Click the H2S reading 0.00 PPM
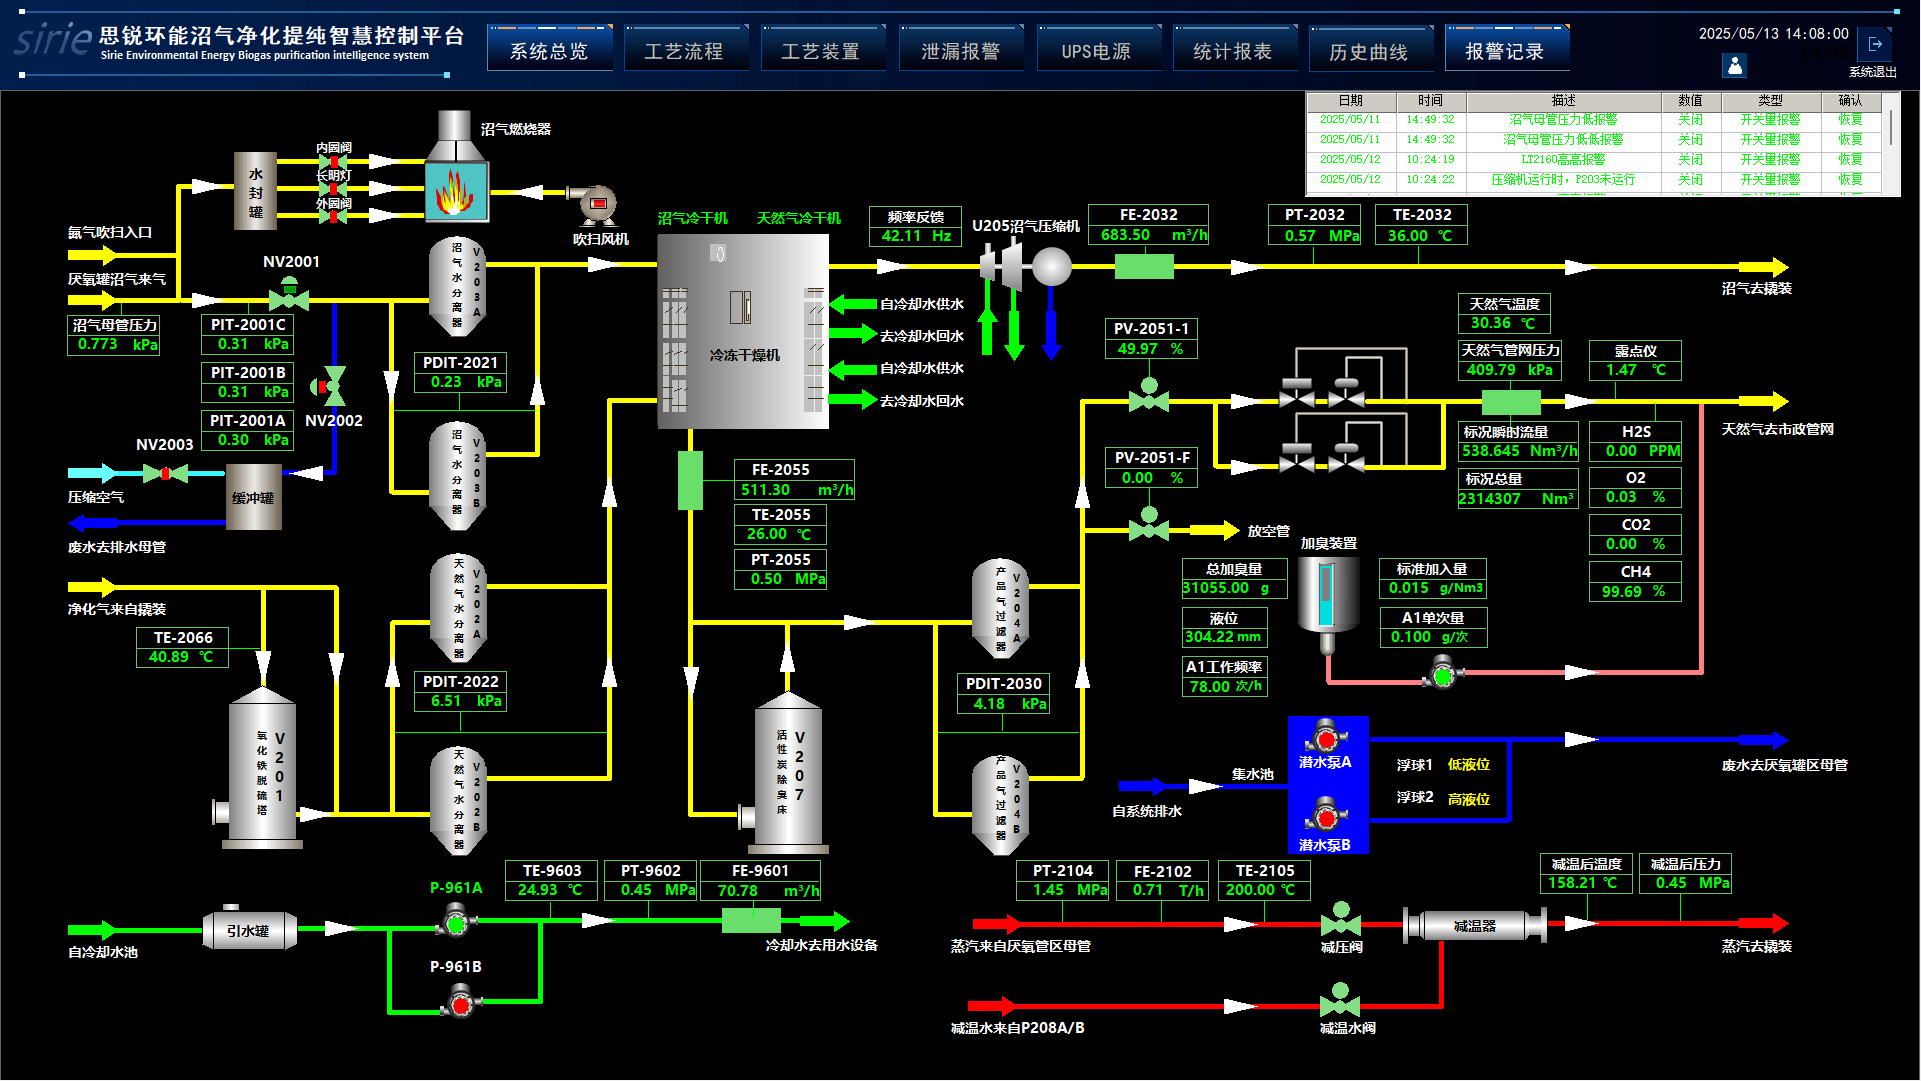This screenshot has width=1921, height=1081. pyautogui.click(x=1635, y=450)
